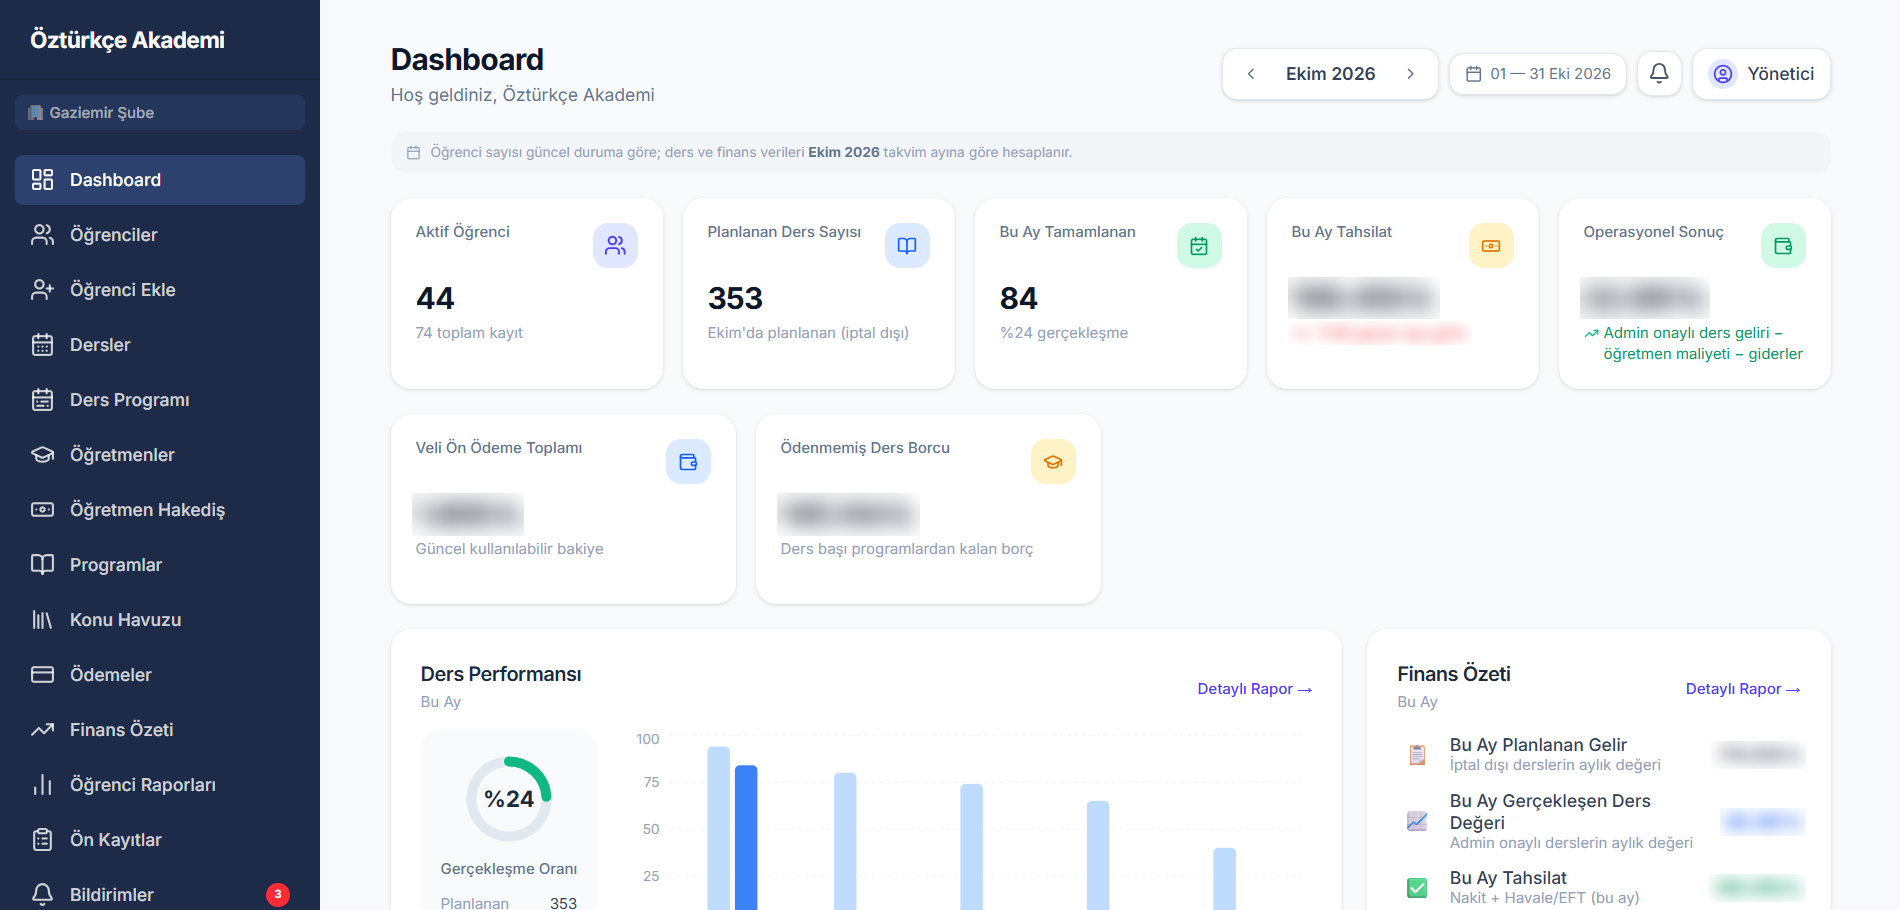Click the Bu Ay Planlanan Gelir row
This screenshot has width=1900, height=910.
point(1601,754)
